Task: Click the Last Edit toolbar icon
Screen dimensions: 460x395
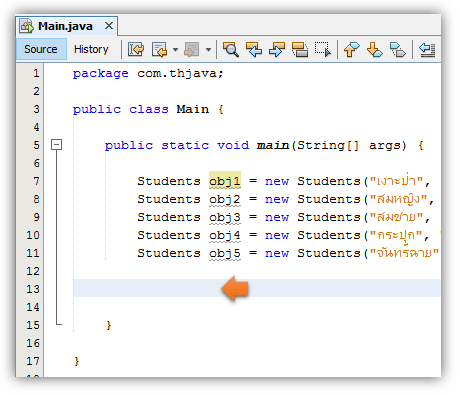Action: (136, 50)
